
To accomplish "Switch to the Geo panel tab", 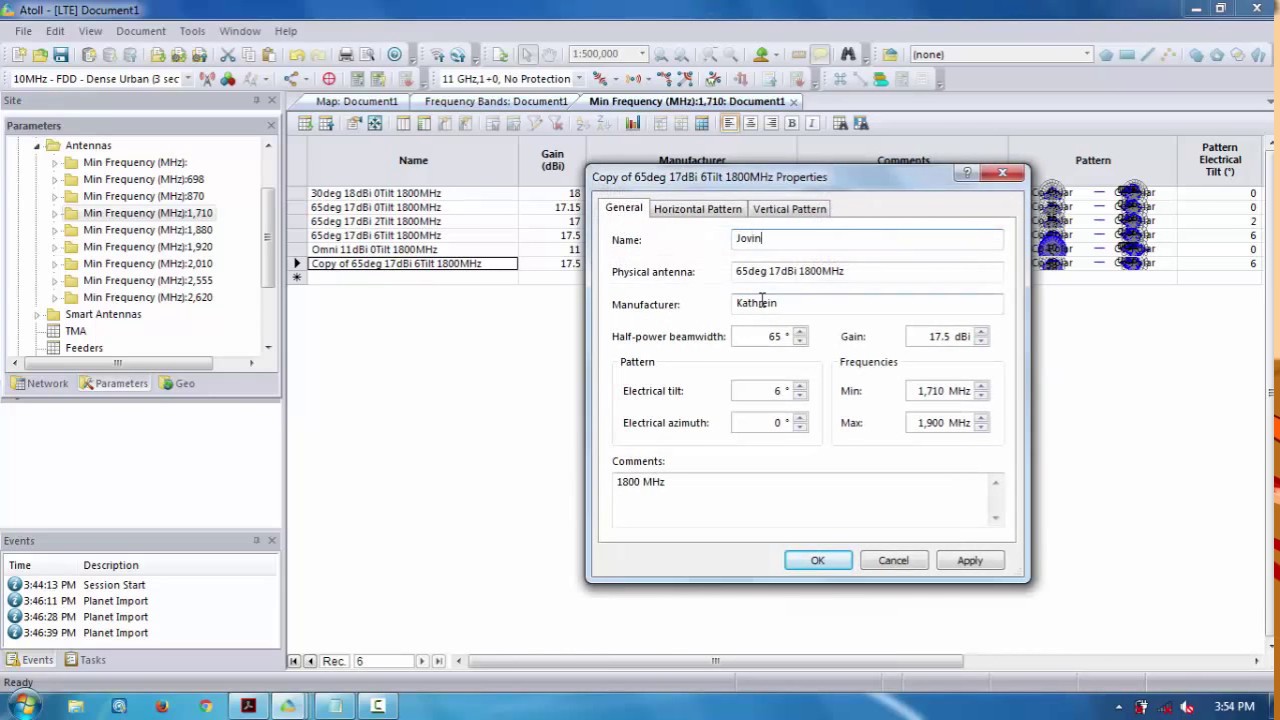I will (x=176, y=383).
